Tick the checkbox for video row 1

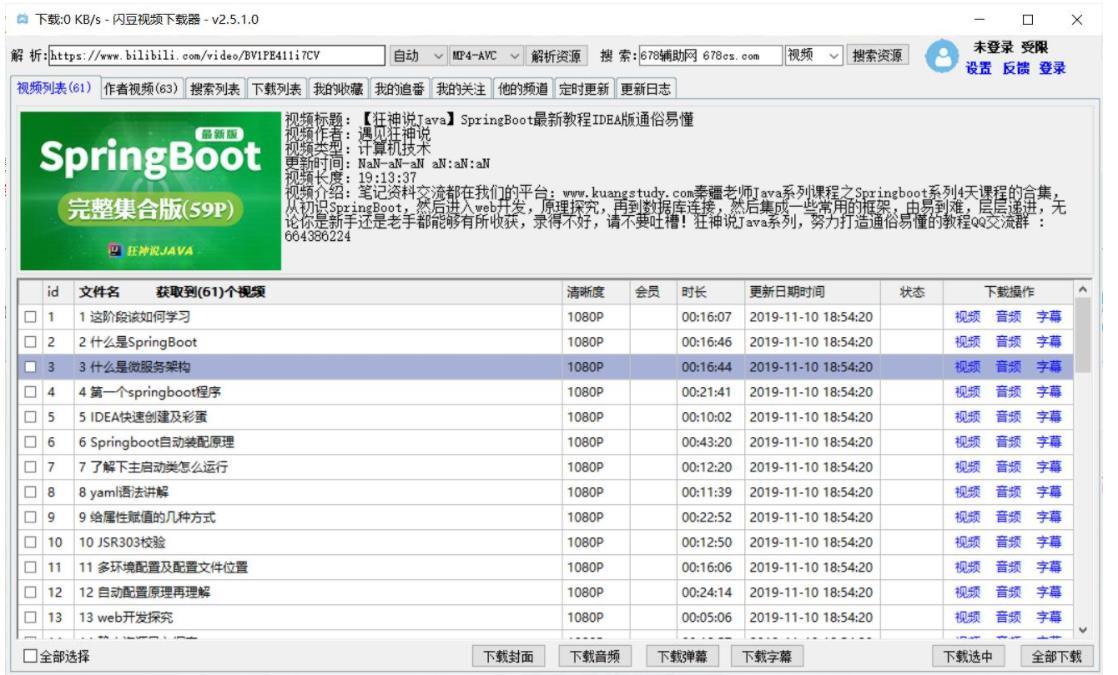click(30, 317)
